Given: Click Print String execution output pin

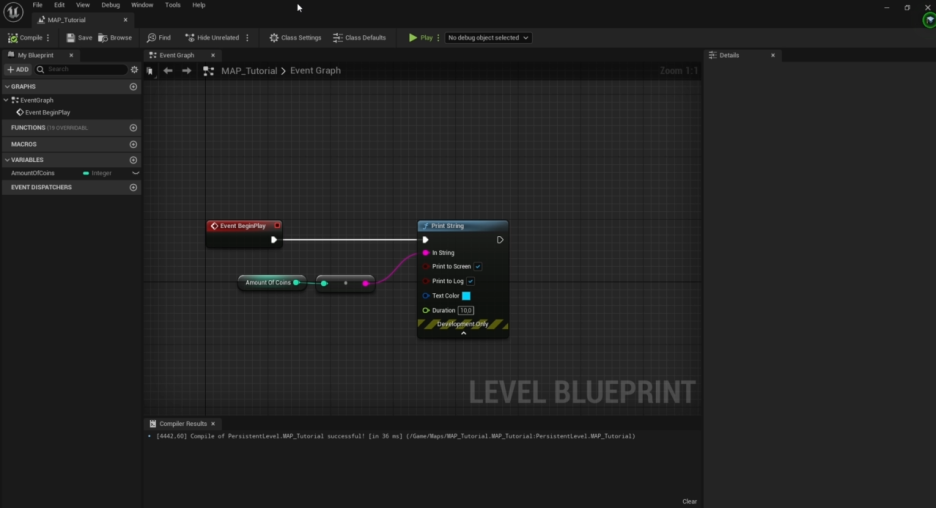Looking at the screenshot, I should (x=500, y=240).
